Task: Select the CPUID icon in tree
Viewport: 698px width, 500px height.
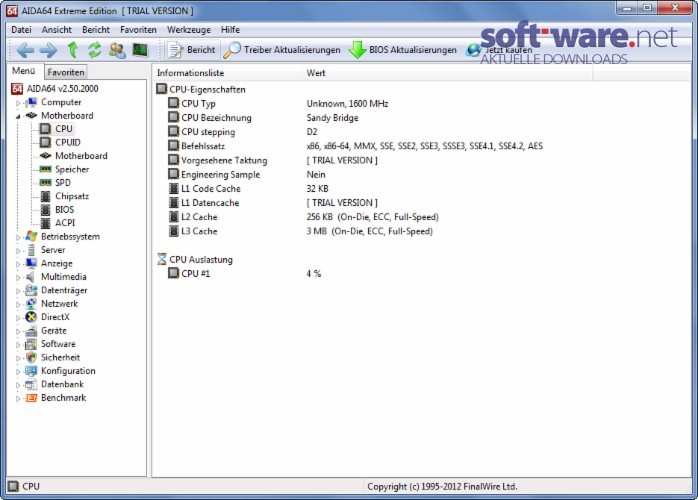Action: [45, 142]
